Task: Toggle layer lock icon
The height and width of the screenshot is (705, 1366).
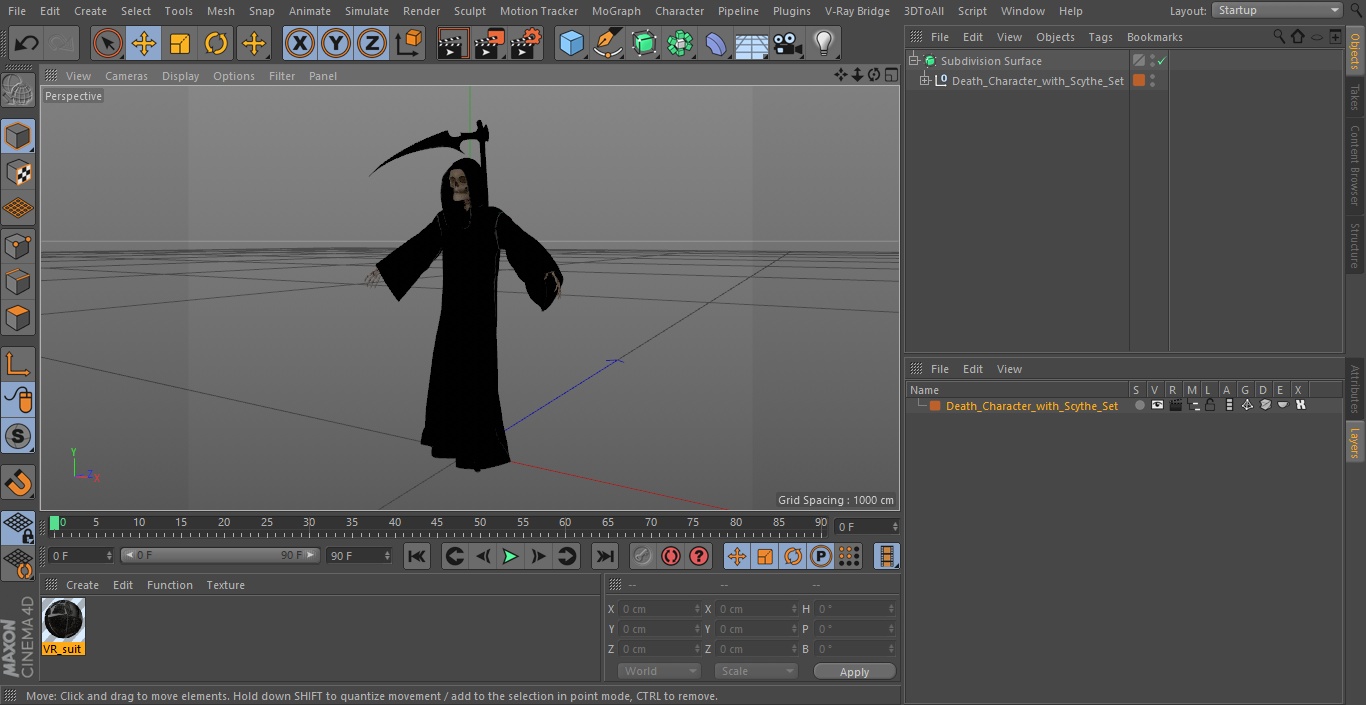Action: 1210,405
